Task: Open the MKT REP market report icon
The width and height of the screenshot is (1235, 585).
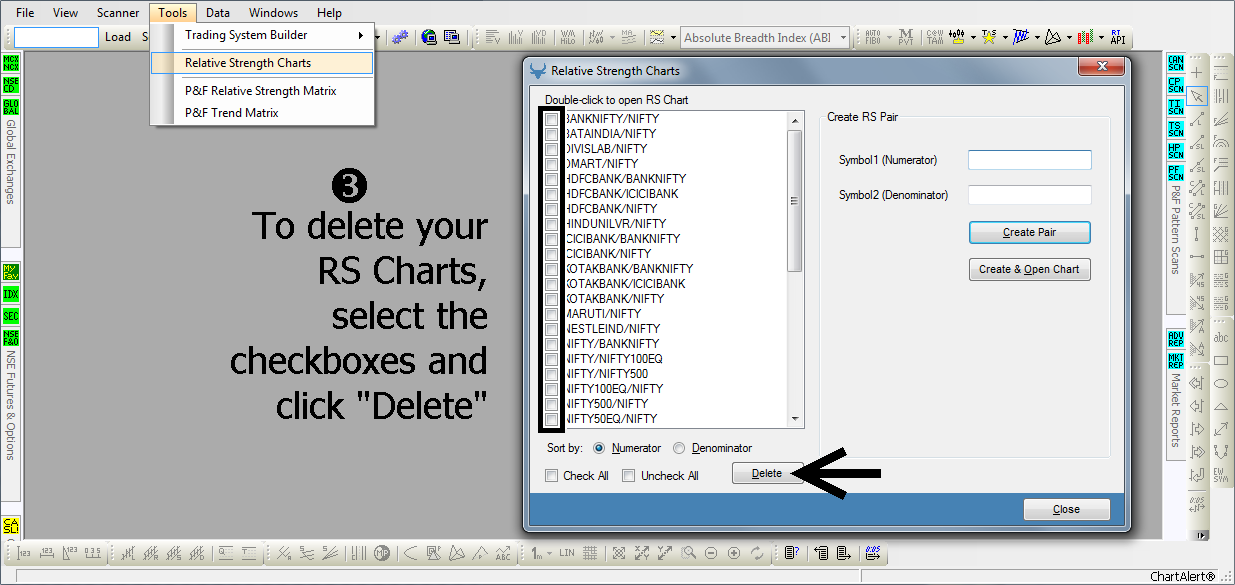Action: tap(1175, 360)
